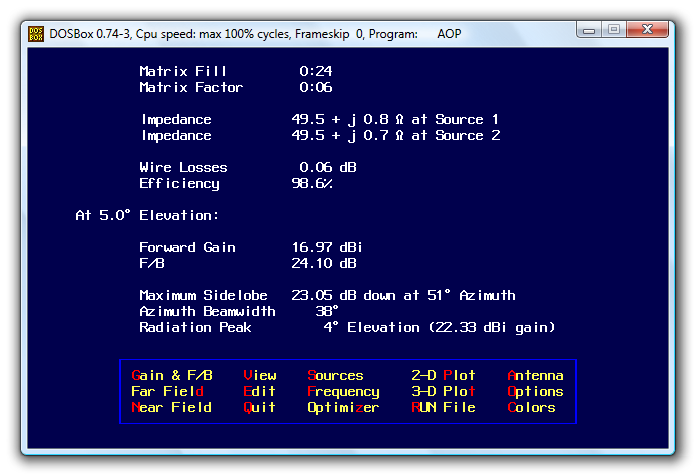Launch the Optimizer menu option

pos(343,408)
